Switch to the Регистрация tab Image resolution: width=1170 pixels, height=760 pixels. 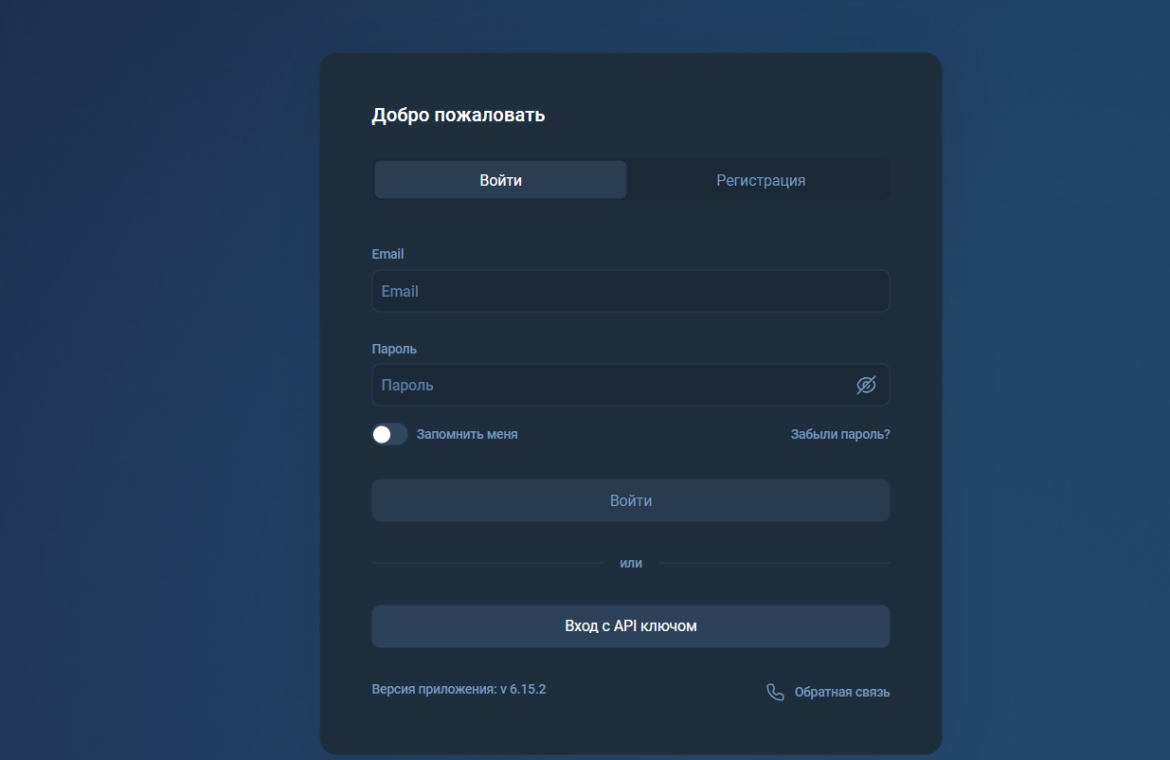point(760,180)
